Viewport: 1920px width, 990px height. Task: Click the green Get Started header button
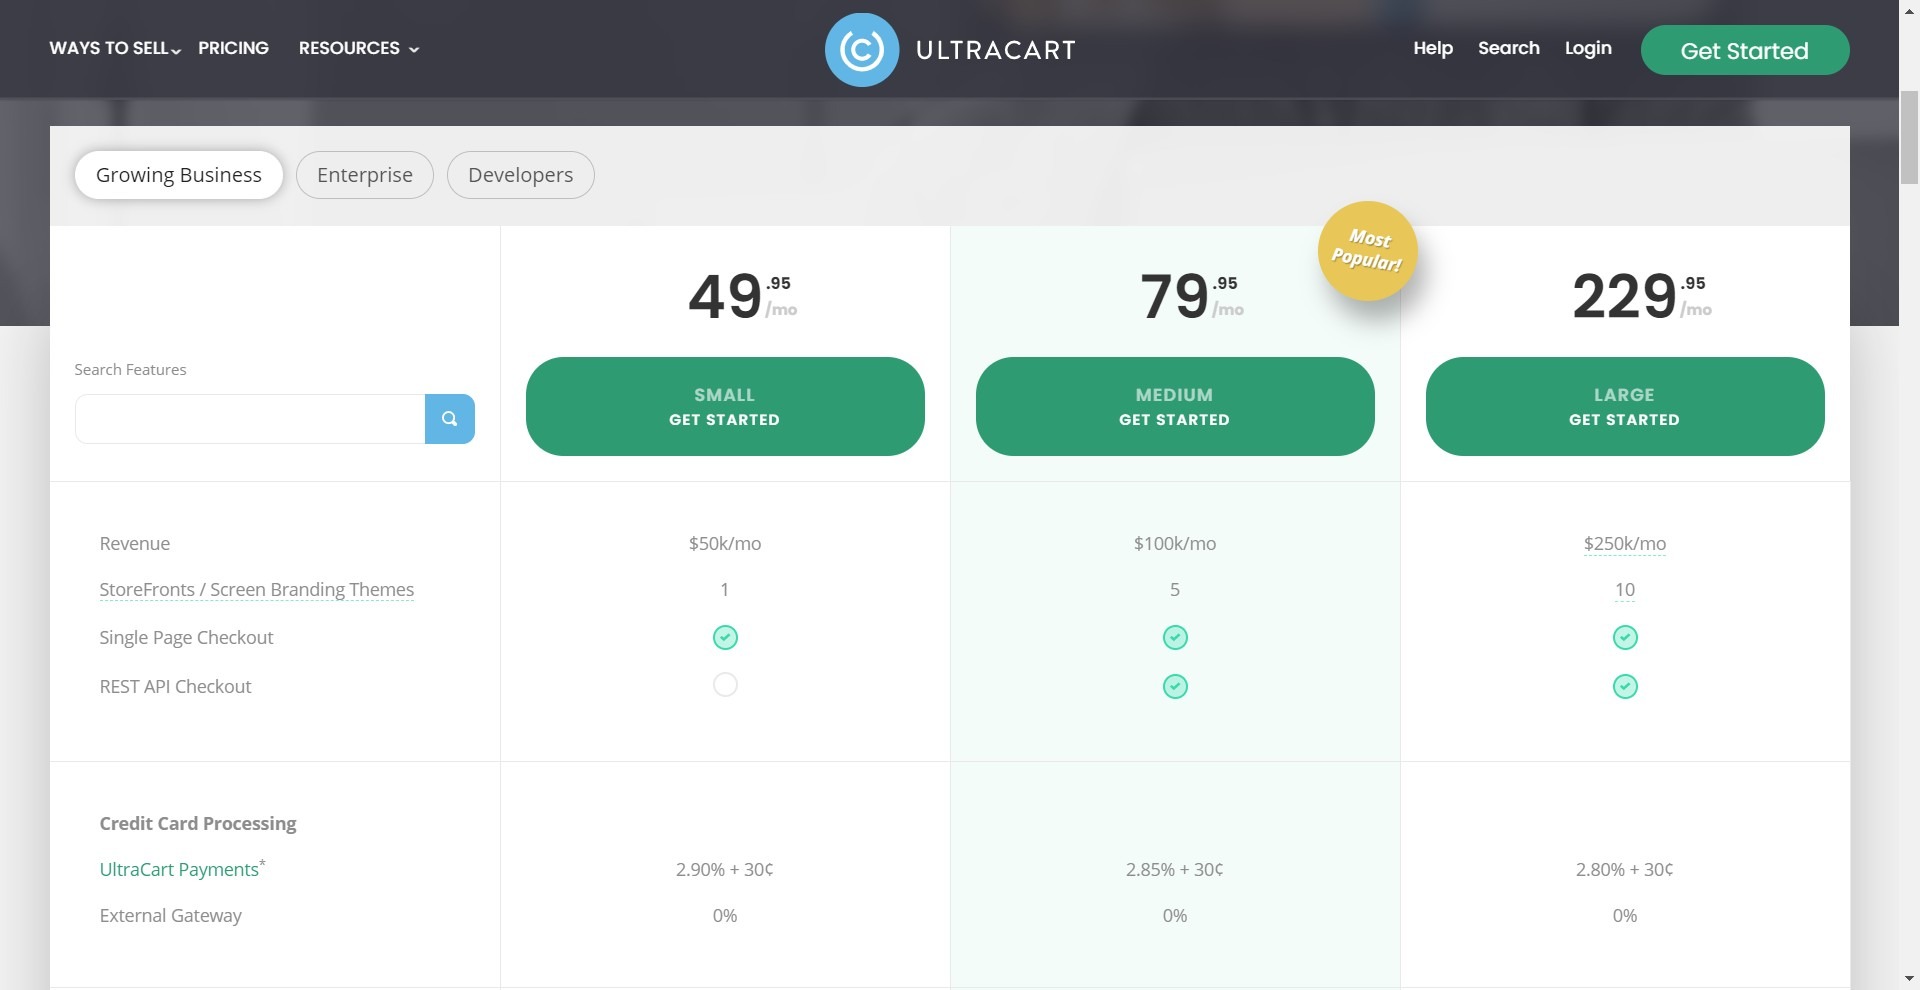1745,50
